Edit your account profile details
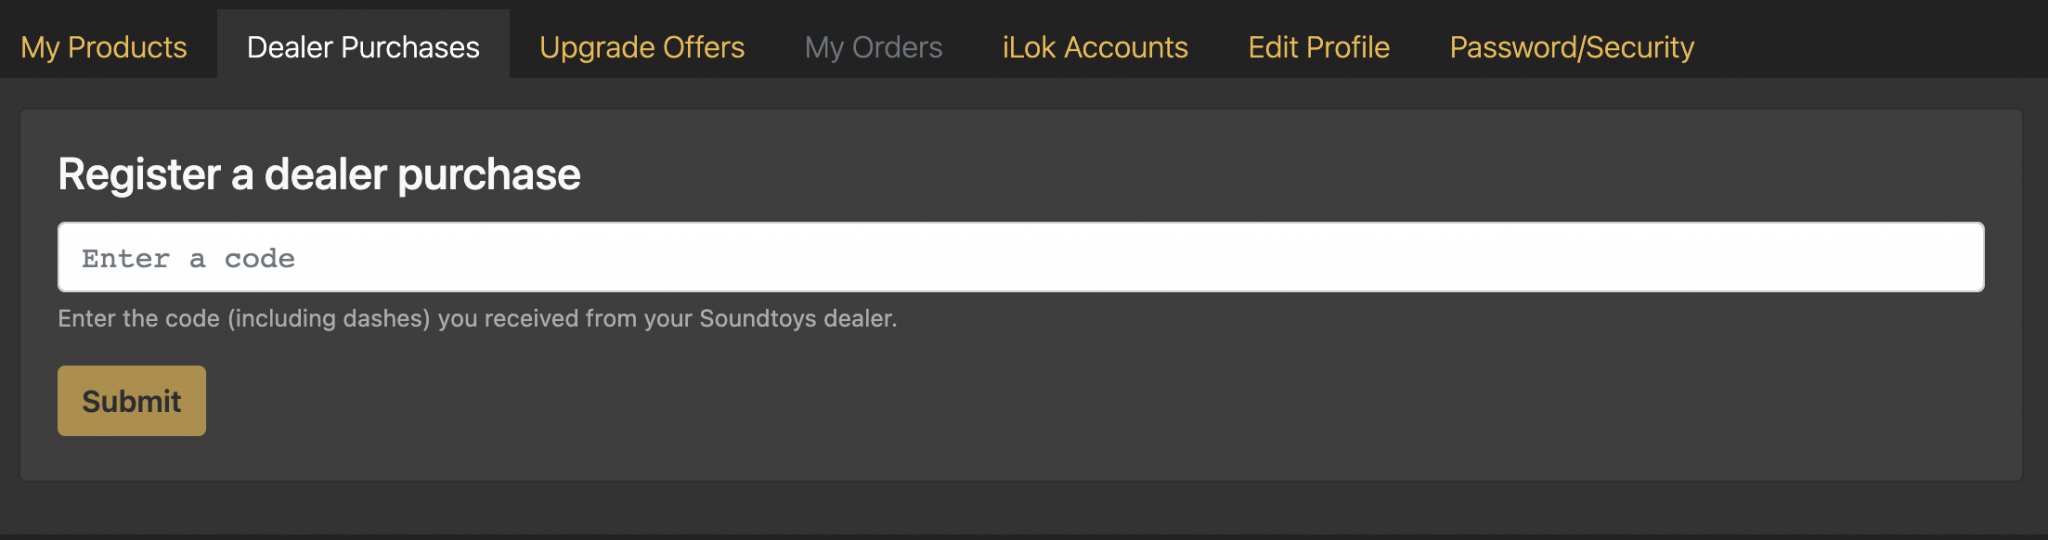This screenshot has width=2048, height=540. coord(1318,47)
